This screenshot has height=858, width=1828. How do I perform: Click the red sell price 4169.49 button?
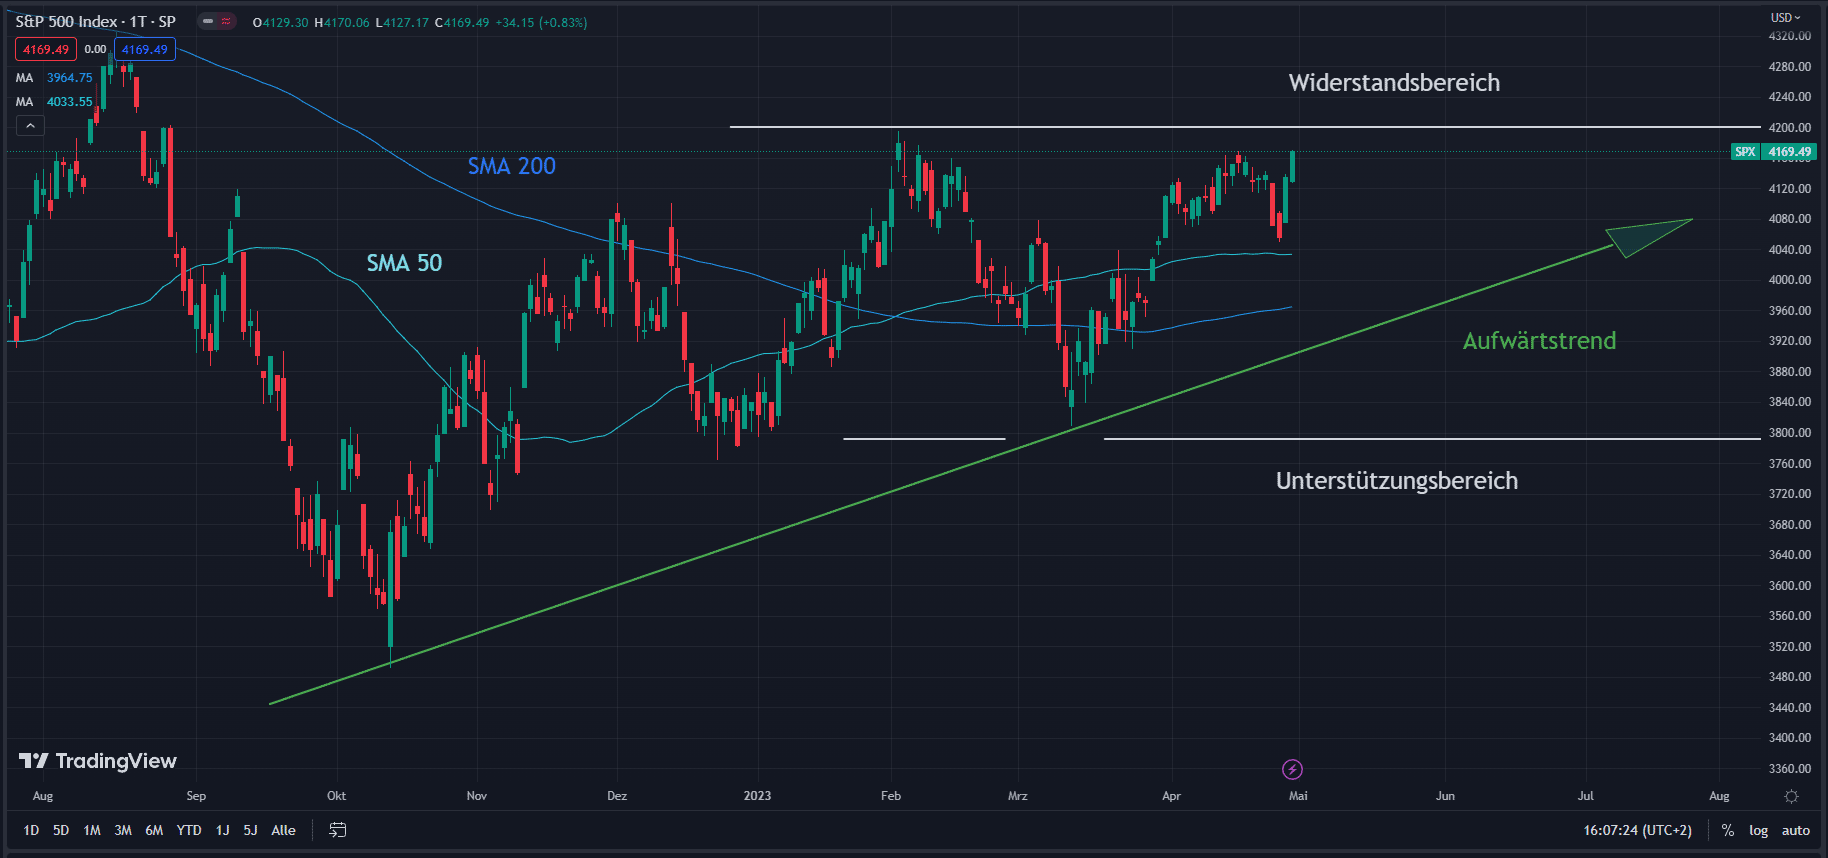pos(46,49)
